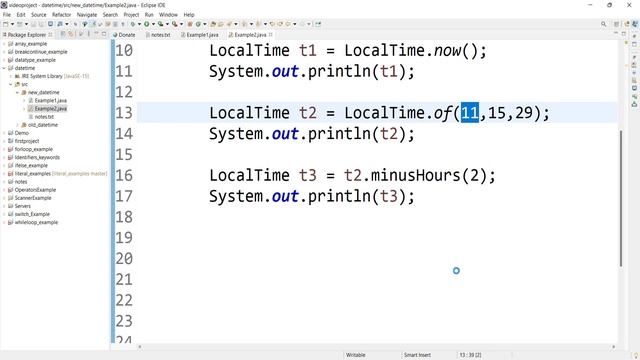Select the Demo project

(22, 133)
